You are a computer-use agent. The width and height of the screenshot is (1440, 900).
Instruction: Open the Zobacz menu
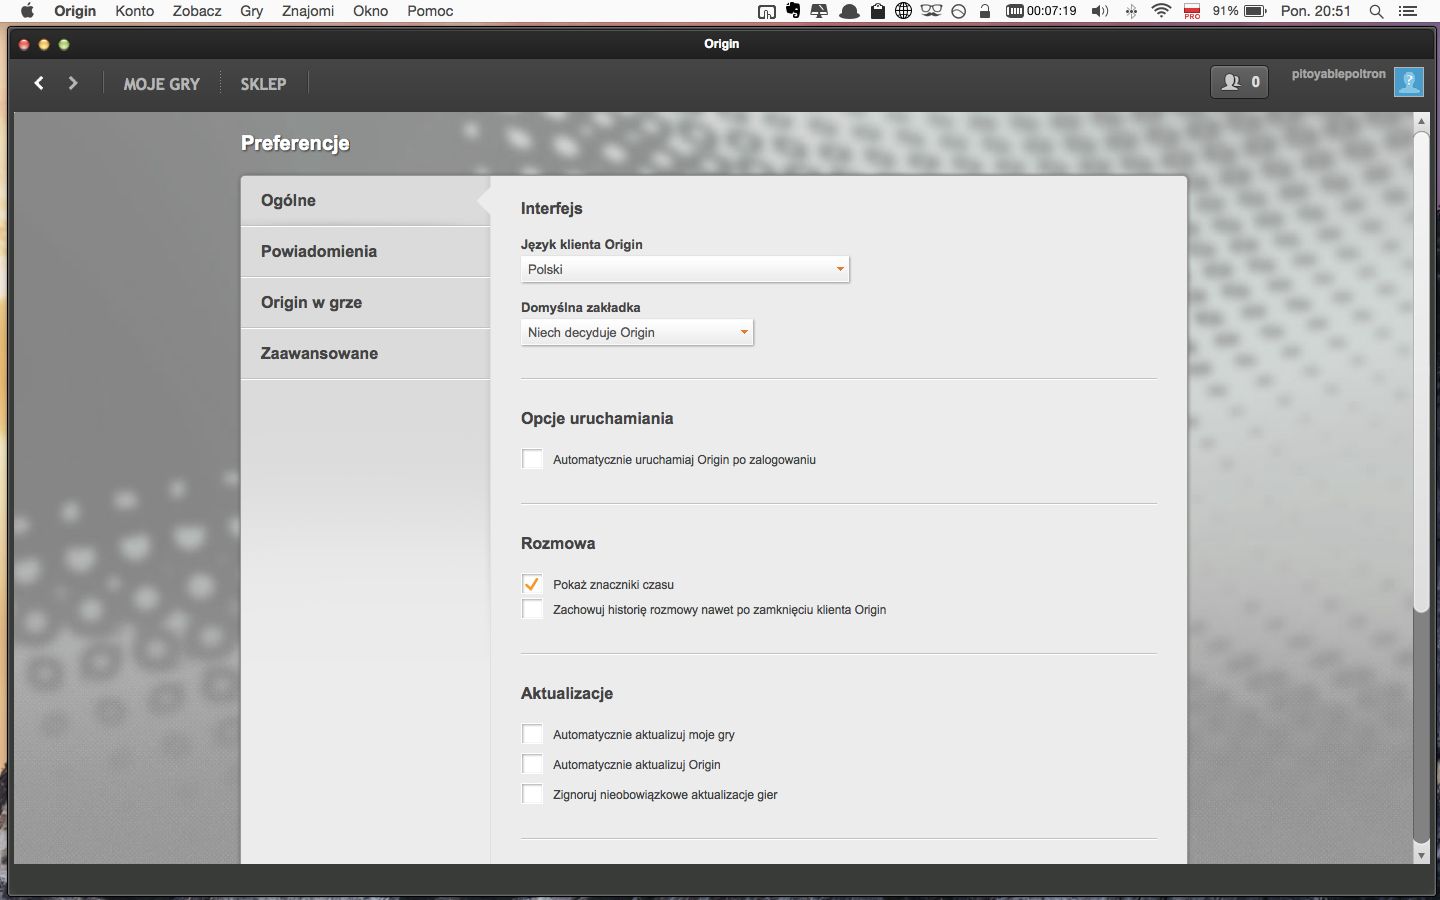click(197, 11)
